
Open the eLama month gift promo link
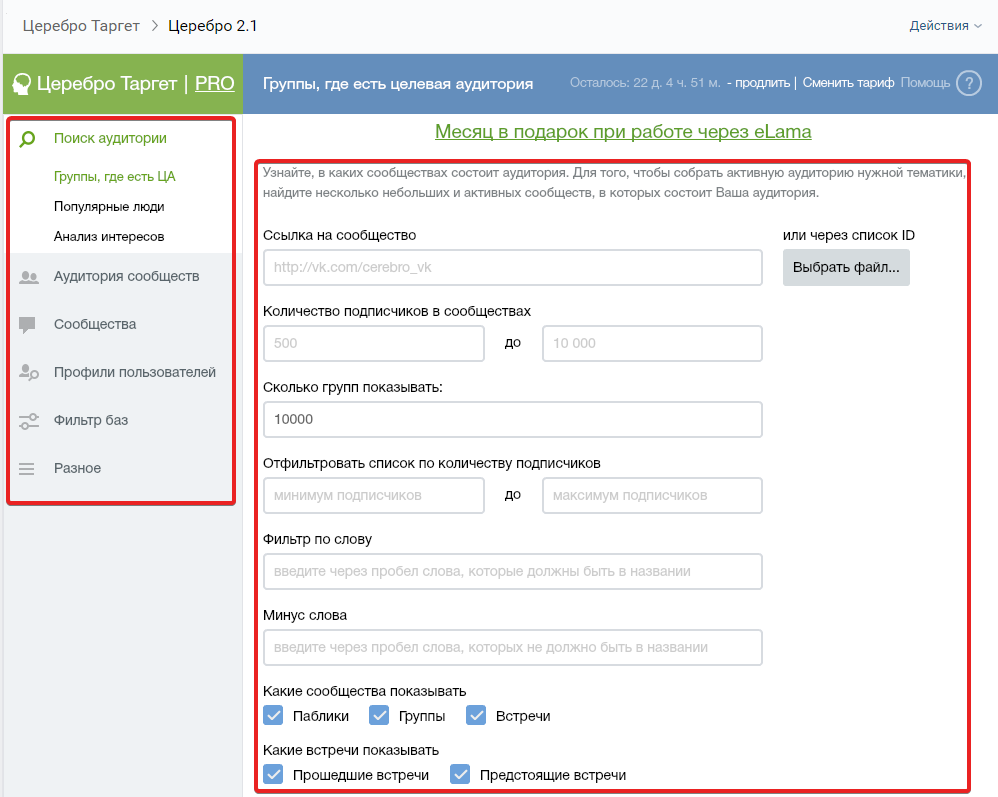623,132
